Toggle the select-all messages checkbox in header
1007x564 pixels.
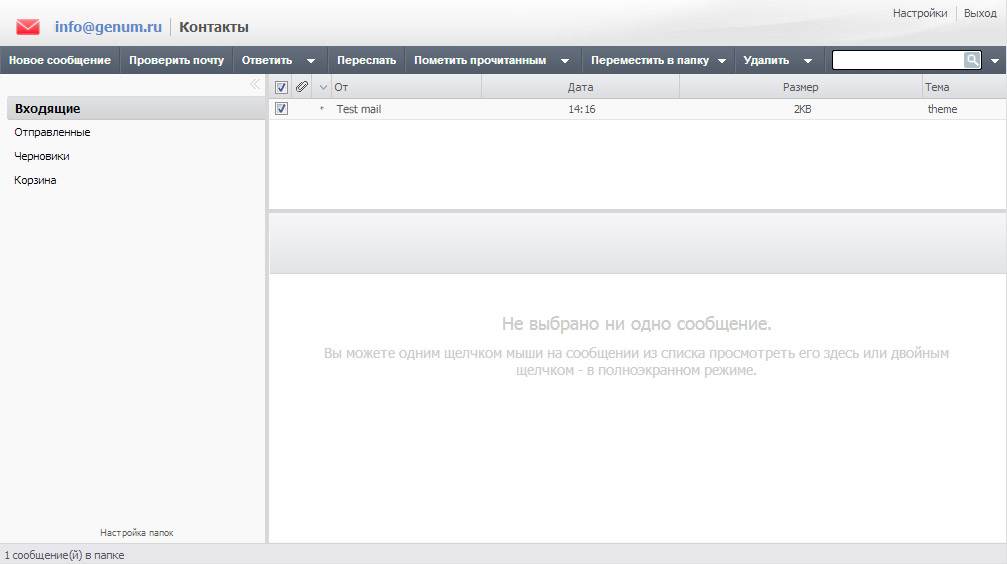tap(281, 87)
